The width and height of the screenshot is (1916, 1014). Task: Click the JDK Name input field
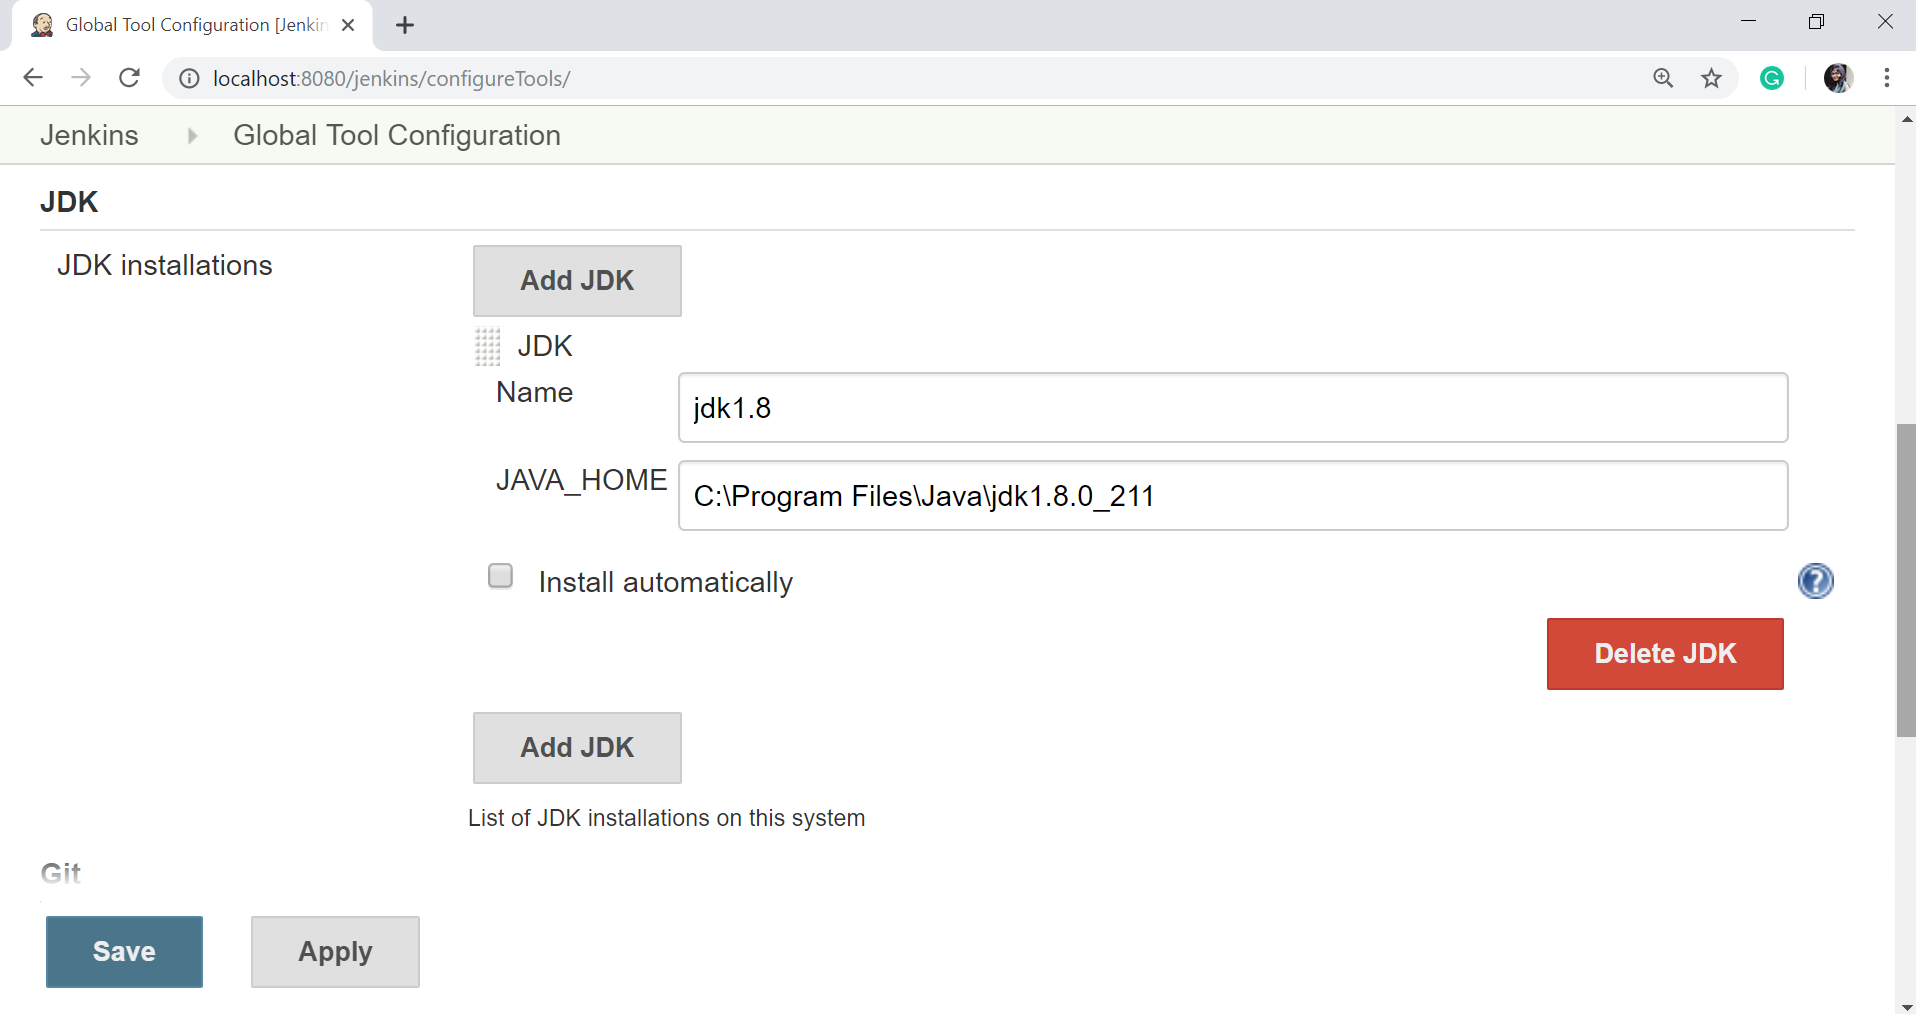pos(1233,408)
